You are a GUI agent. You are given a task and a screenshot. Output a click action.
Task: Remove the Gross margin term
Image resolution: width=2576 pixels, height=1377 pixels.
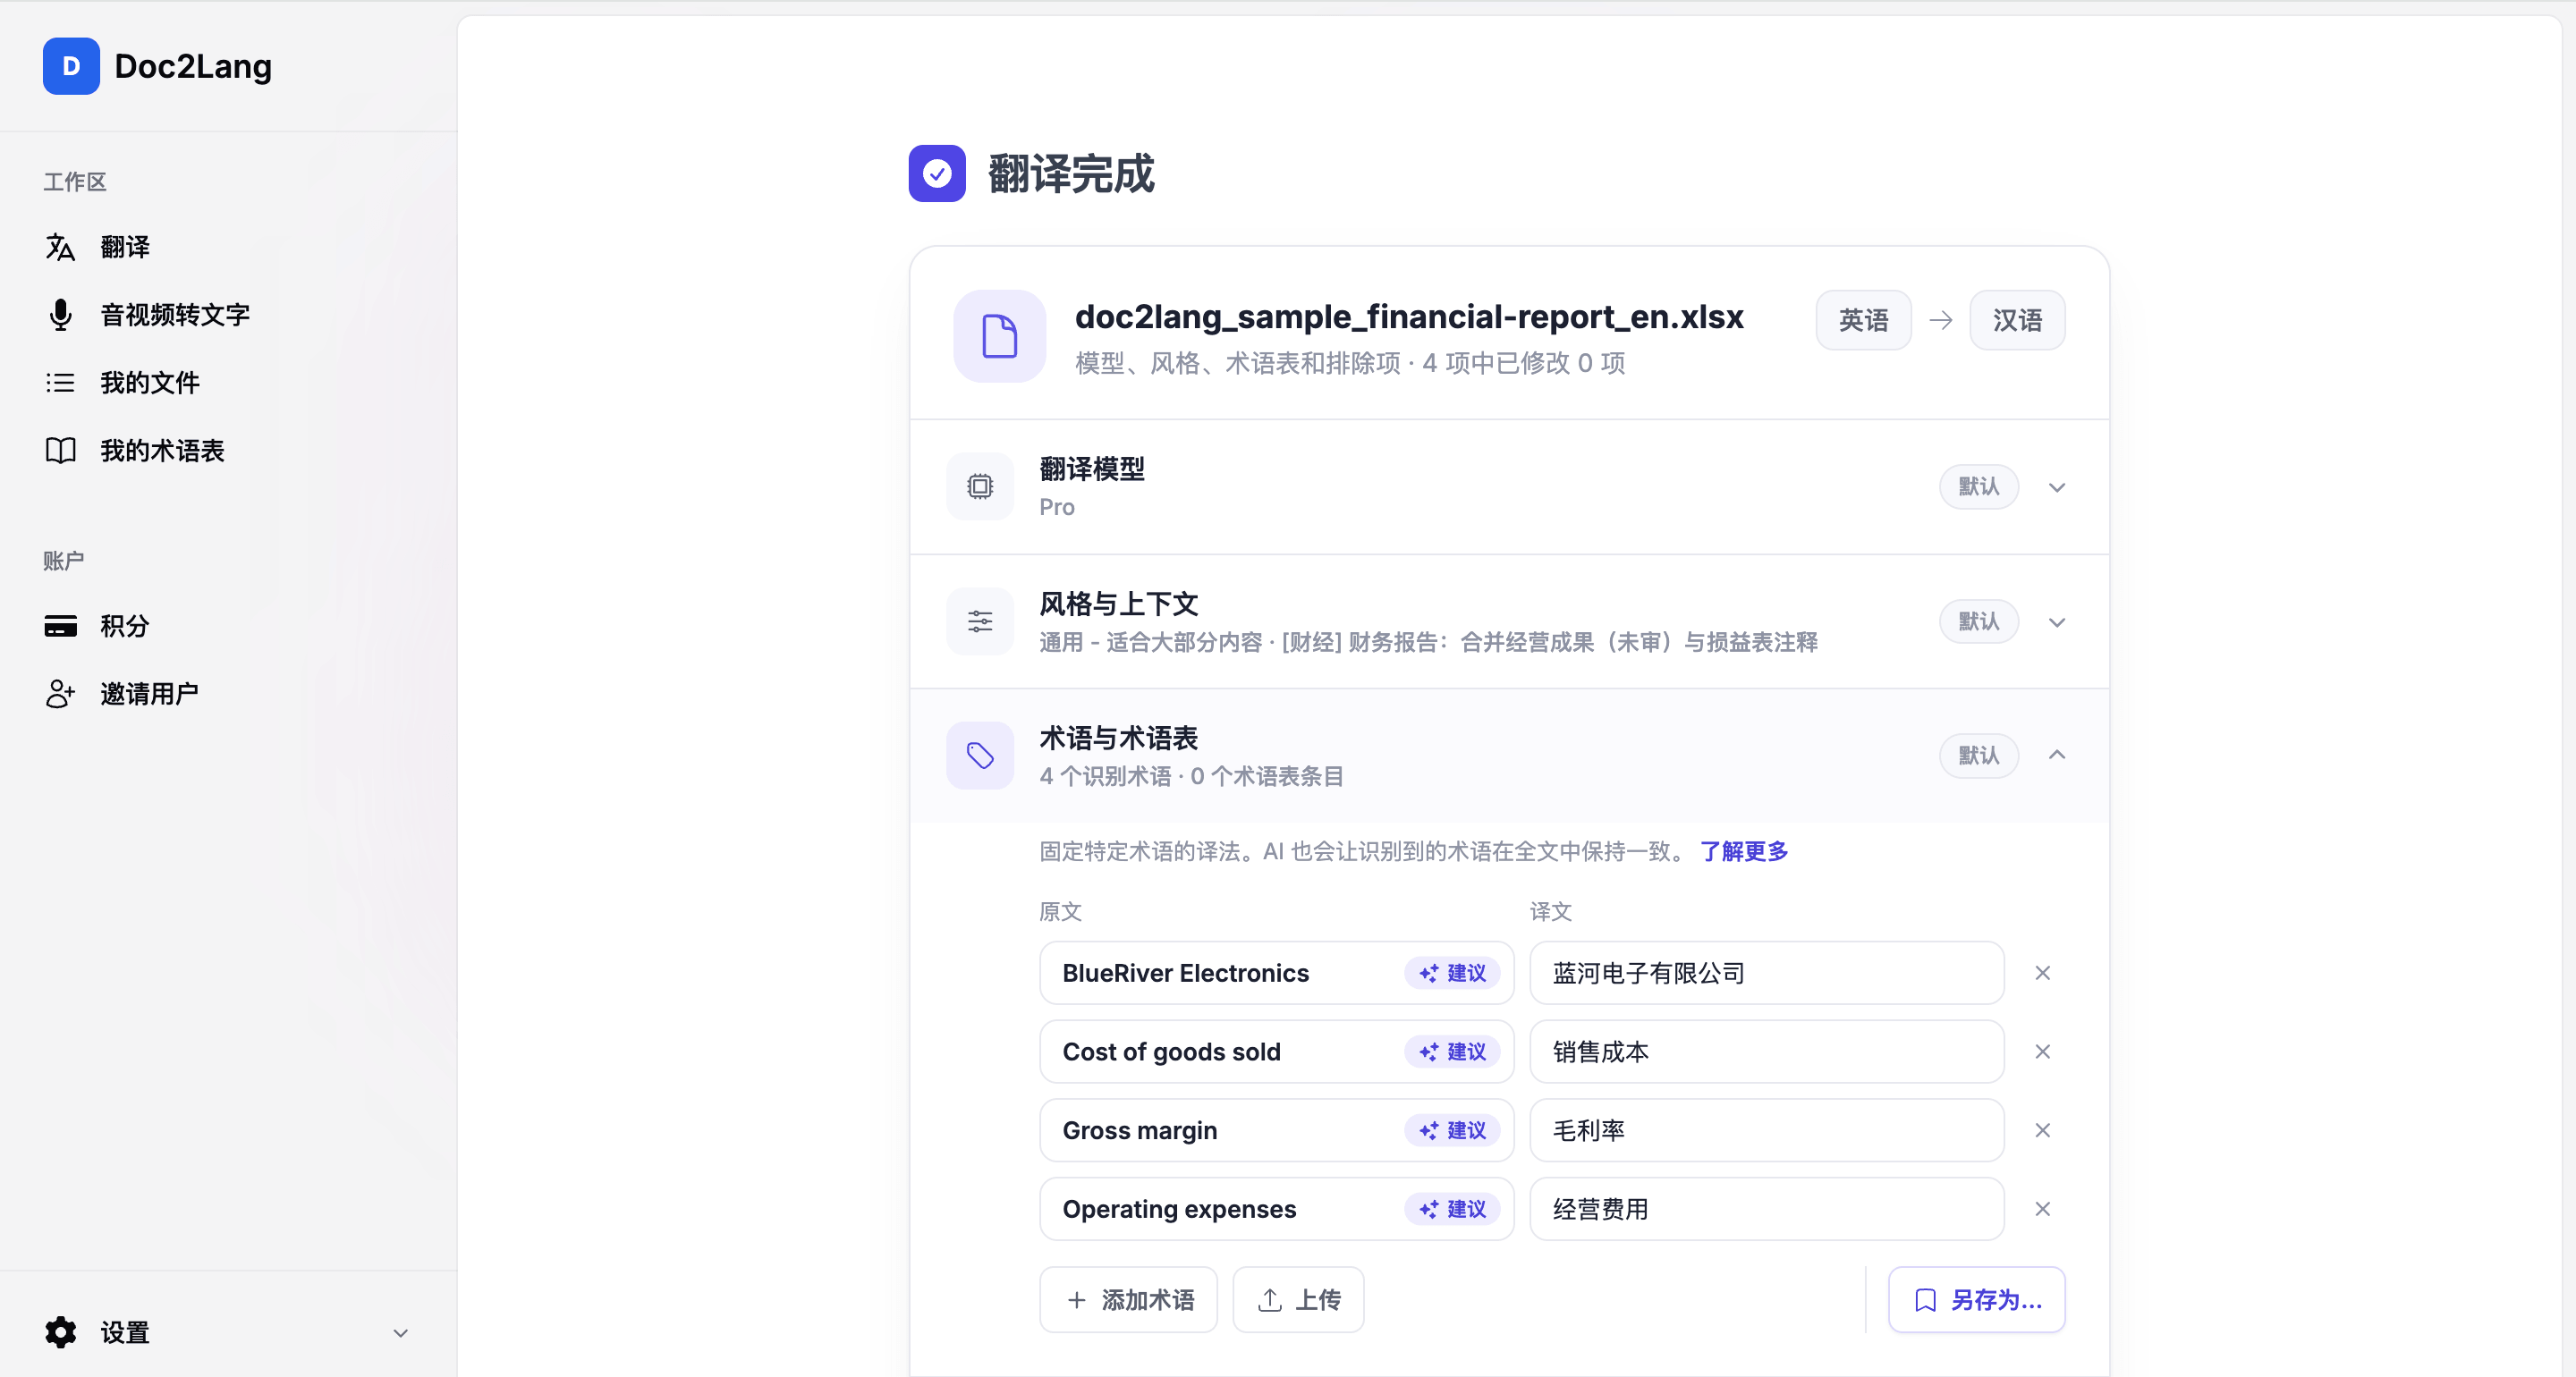2043,1131
